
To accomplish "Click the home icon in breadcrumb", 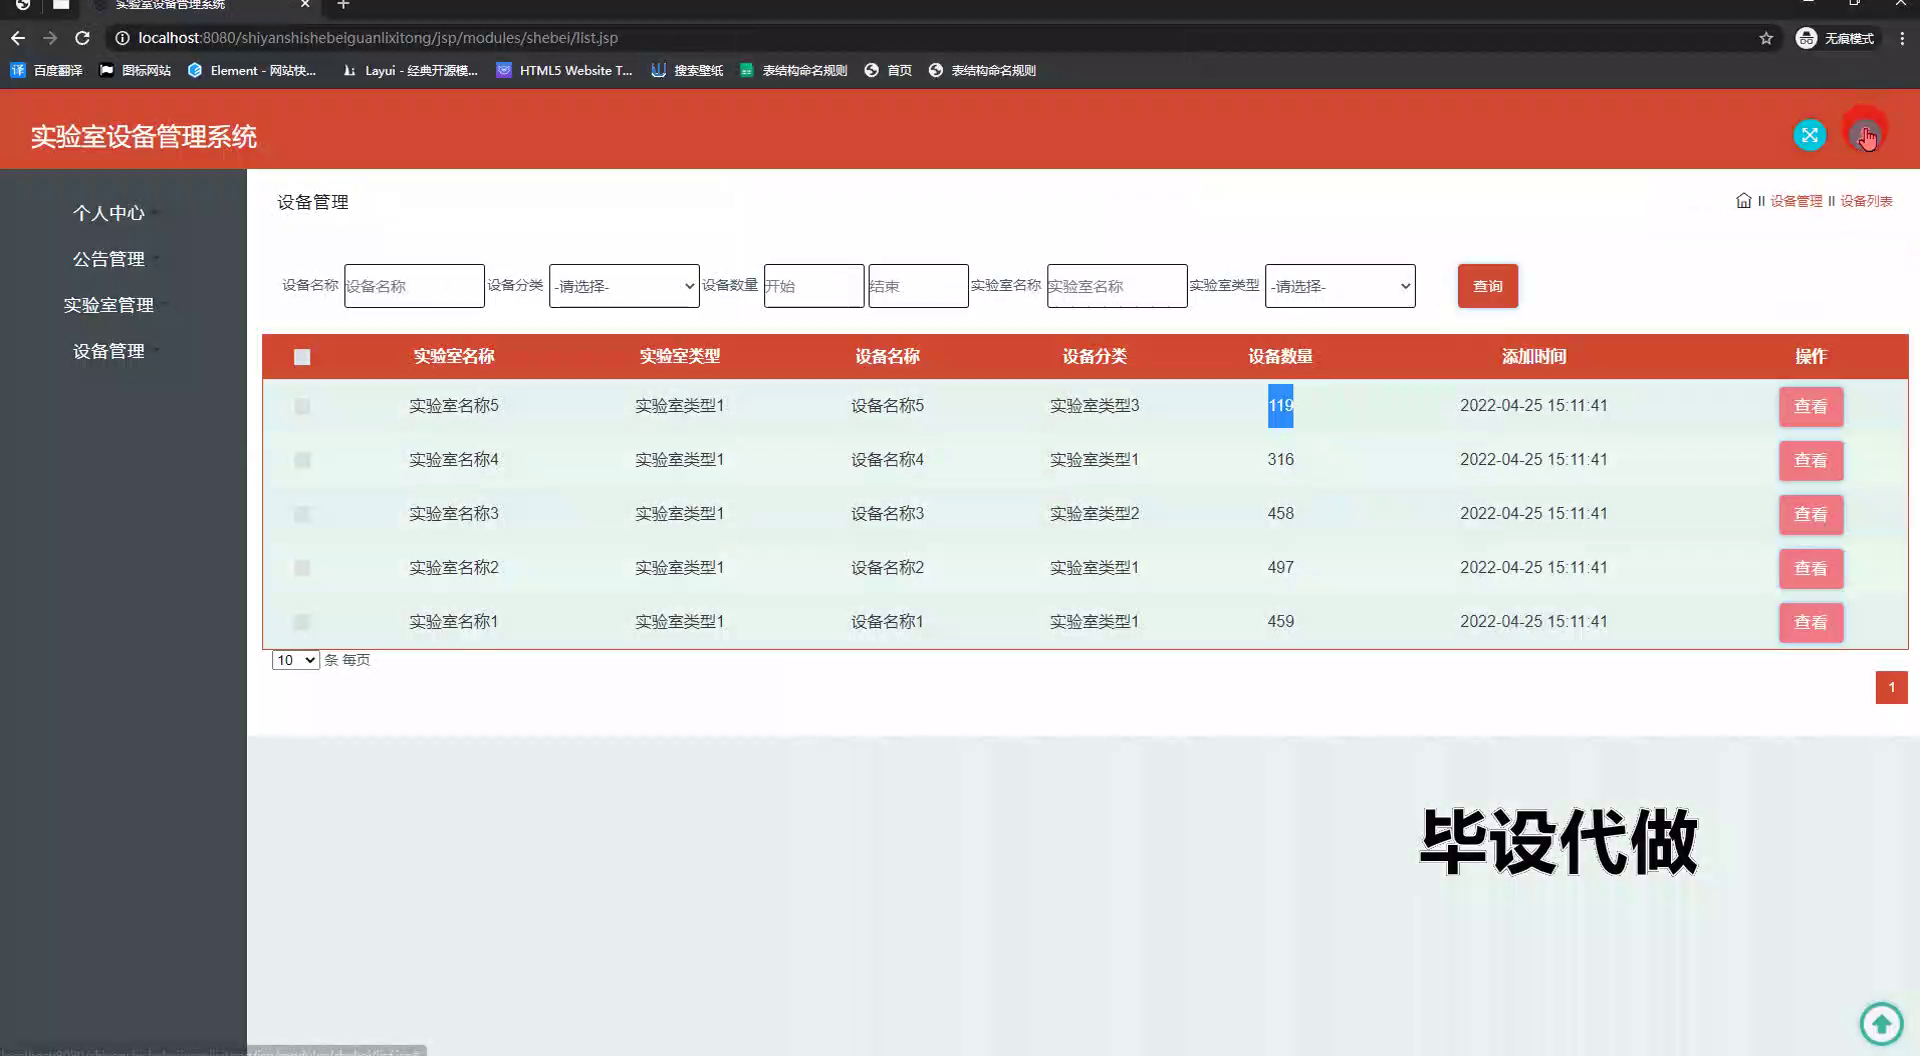I will 1744,201.
